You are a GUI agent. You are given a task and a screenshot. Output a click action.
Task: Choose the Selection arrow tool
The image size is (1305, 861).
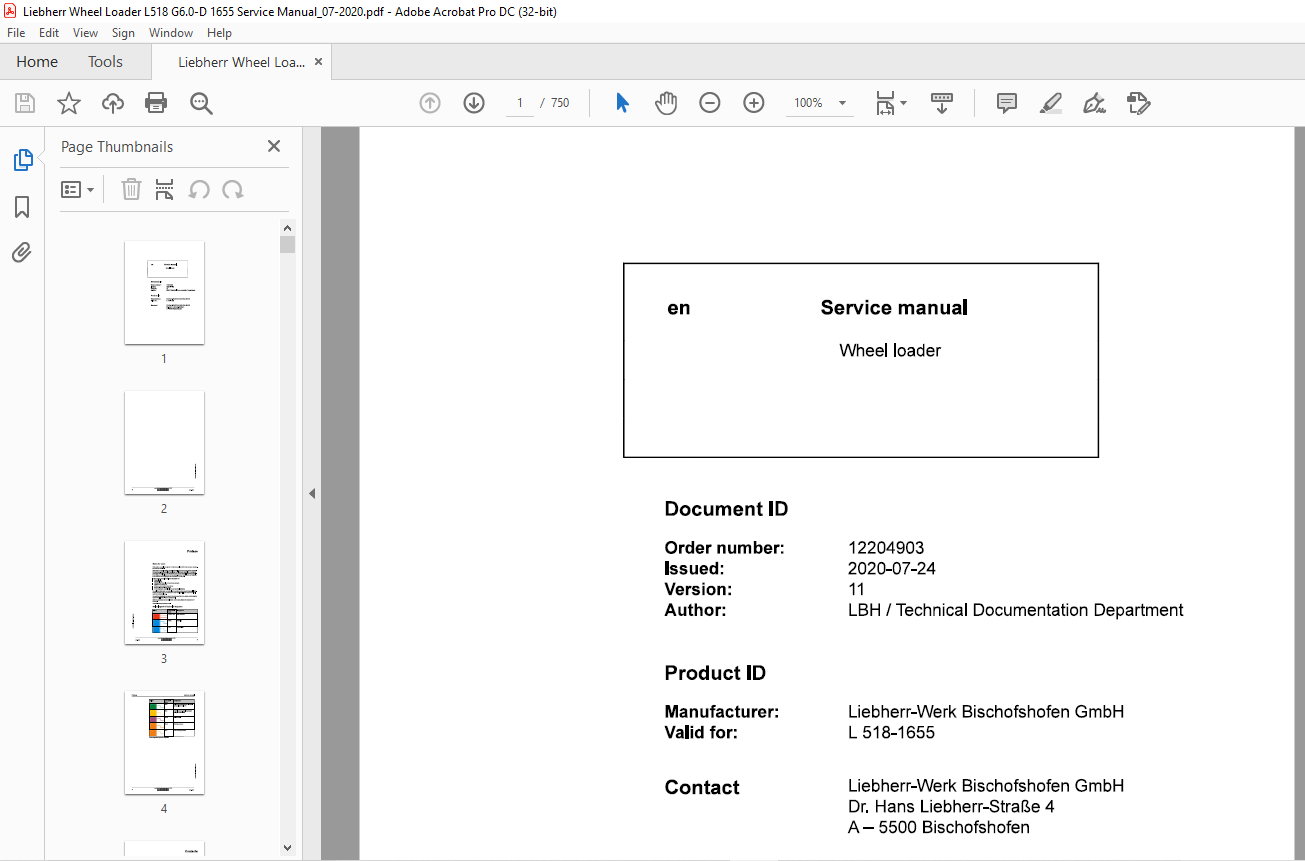pyautogui.click(x=622, y=103)
